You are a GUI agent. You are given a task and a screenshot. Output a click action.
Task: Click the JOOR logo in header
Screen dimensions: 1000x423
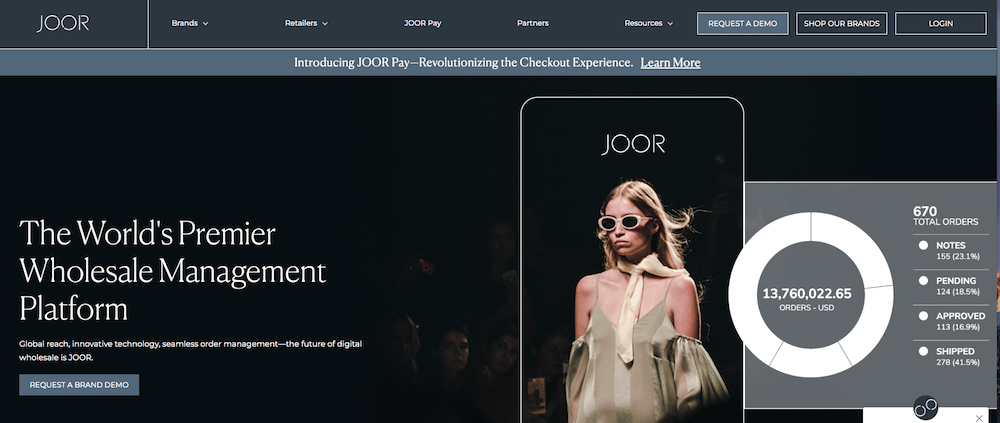pos(63,24)
